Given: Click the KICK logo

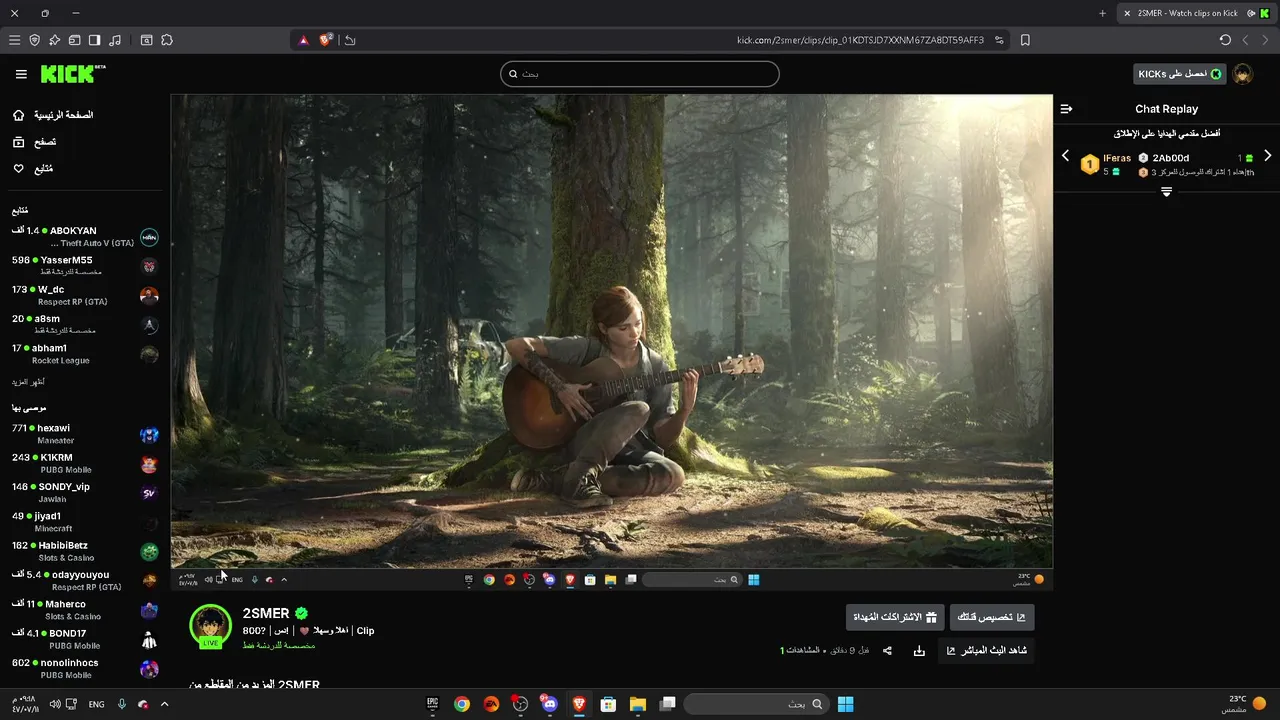Looking at the screenshot, I should 72,74.
